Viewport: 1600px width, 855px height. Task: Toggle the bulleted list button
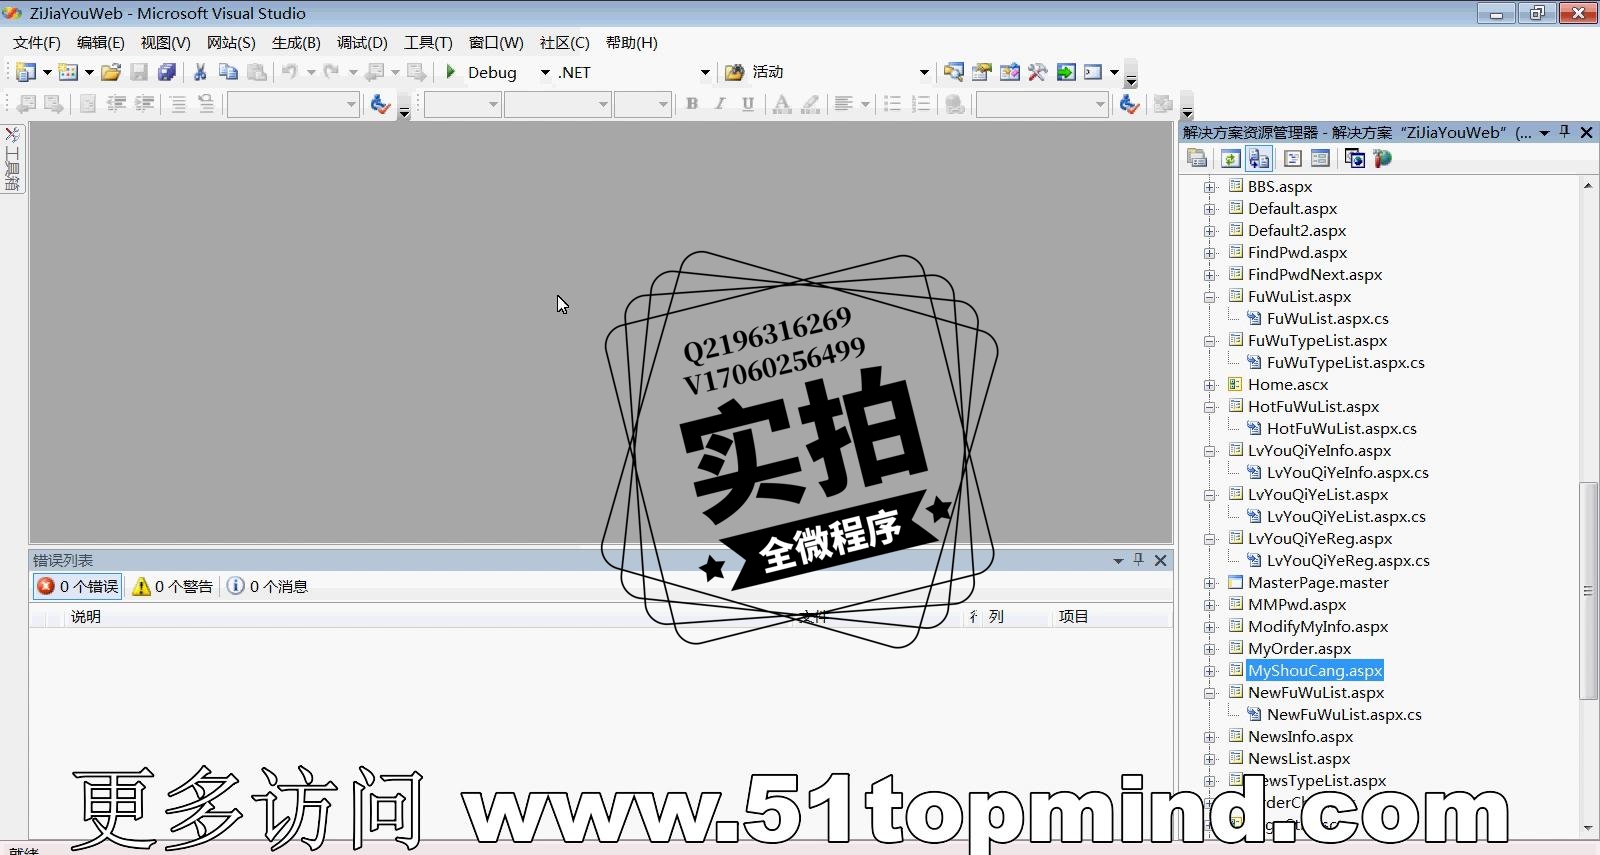tap(893, 104)
